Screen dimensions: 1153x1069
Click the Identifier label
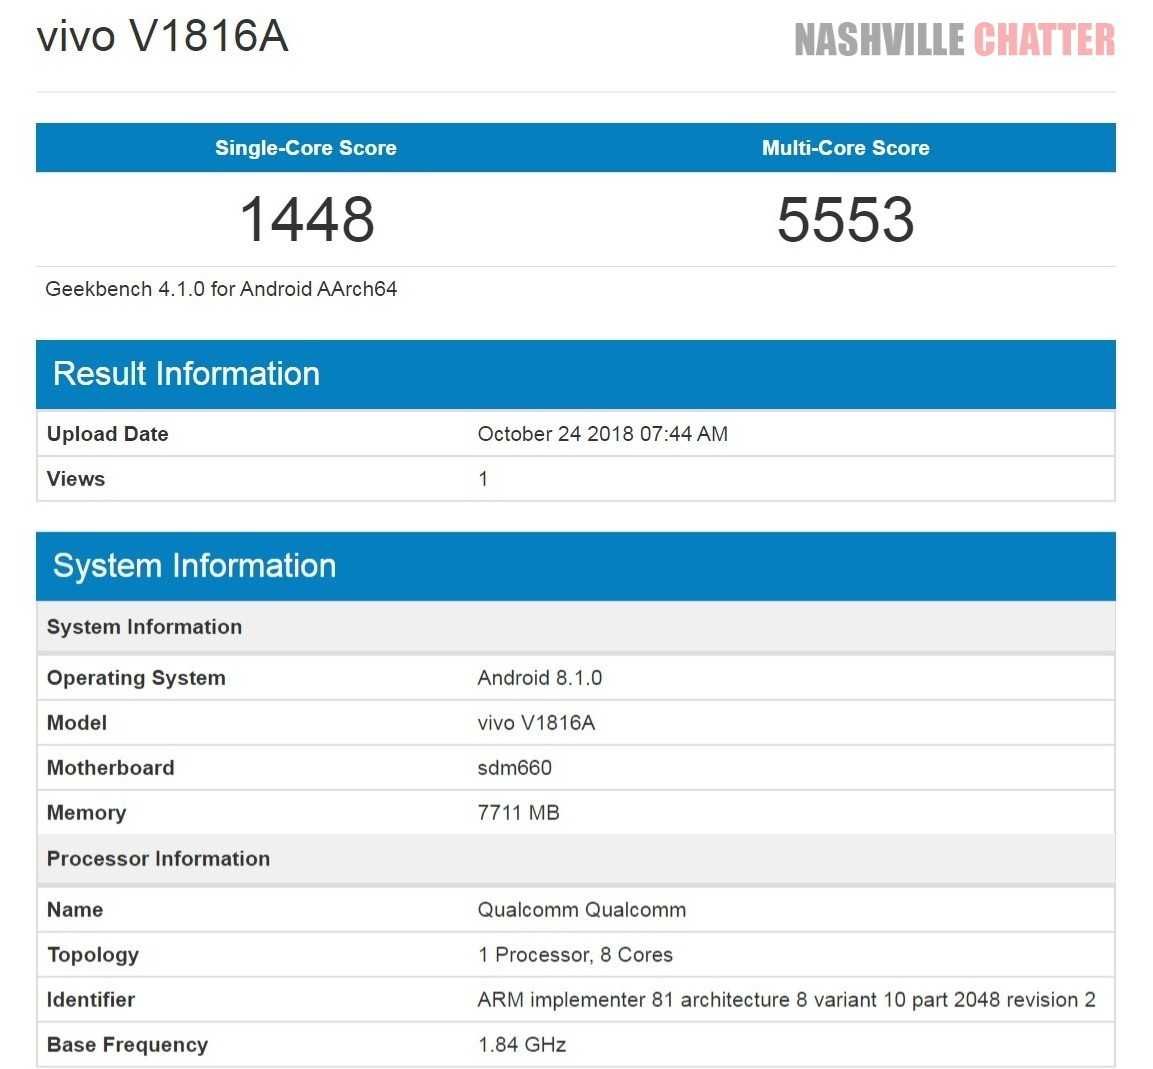tap(90, 999)
